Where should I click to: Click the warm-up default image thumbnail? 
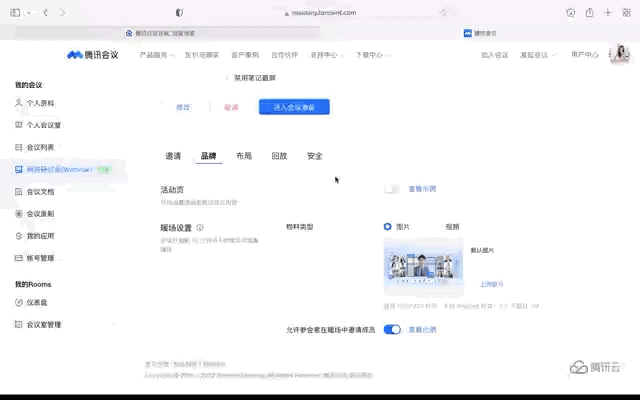pyautogui.click(x=423, y=267)
